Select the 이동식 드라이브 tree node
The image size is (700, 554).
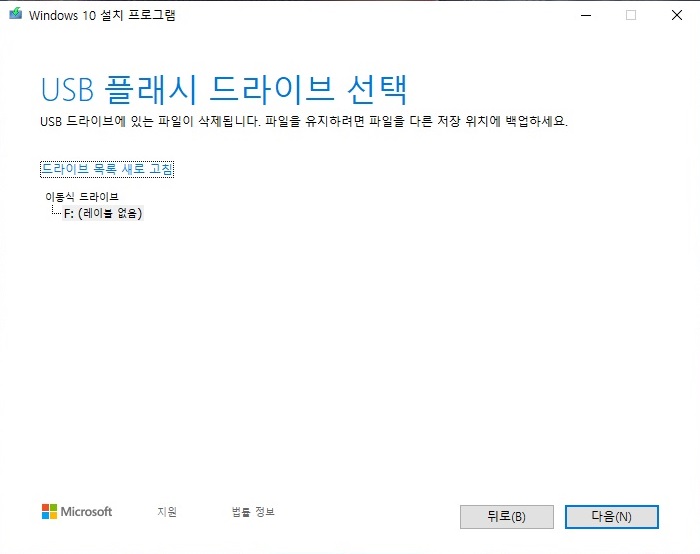point(82,196)
